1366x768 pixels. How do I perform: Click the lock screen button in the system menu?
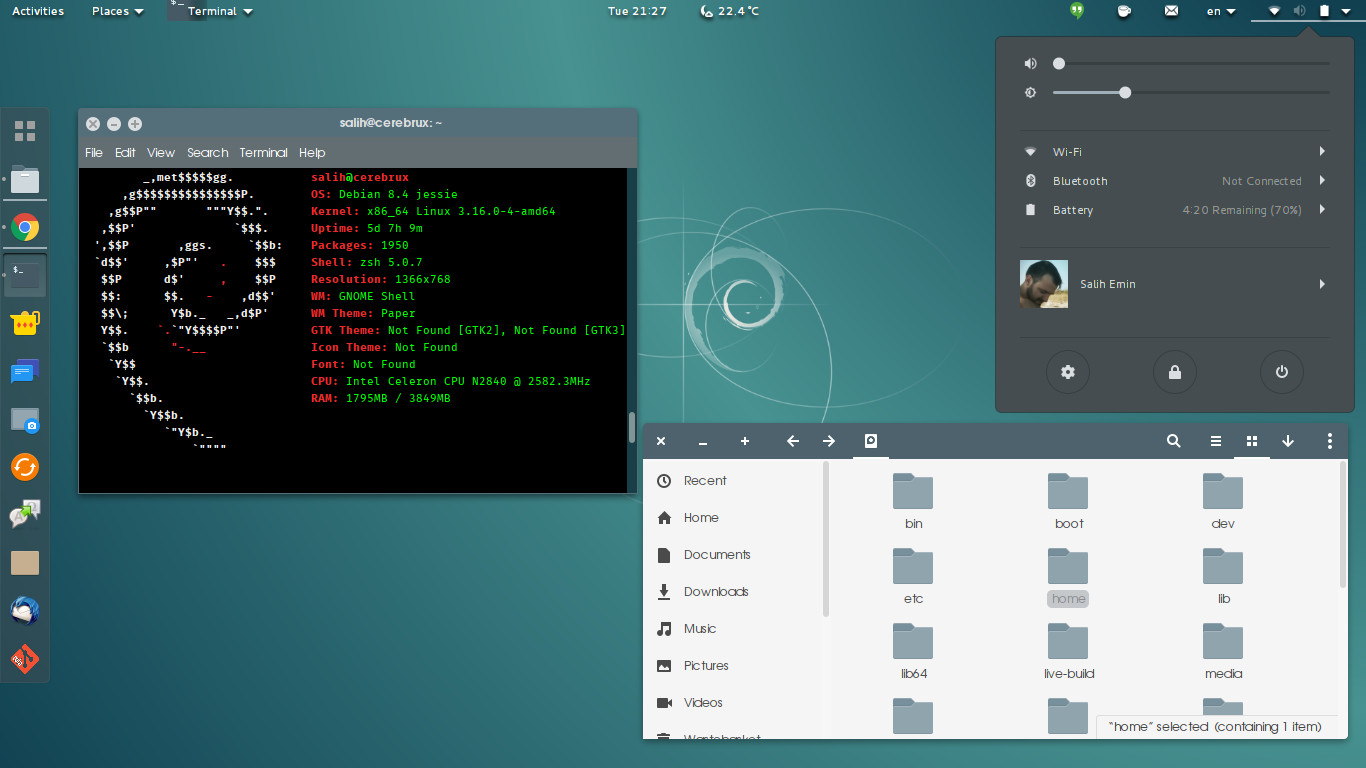pyautogui.click(x=1174, y=371)
